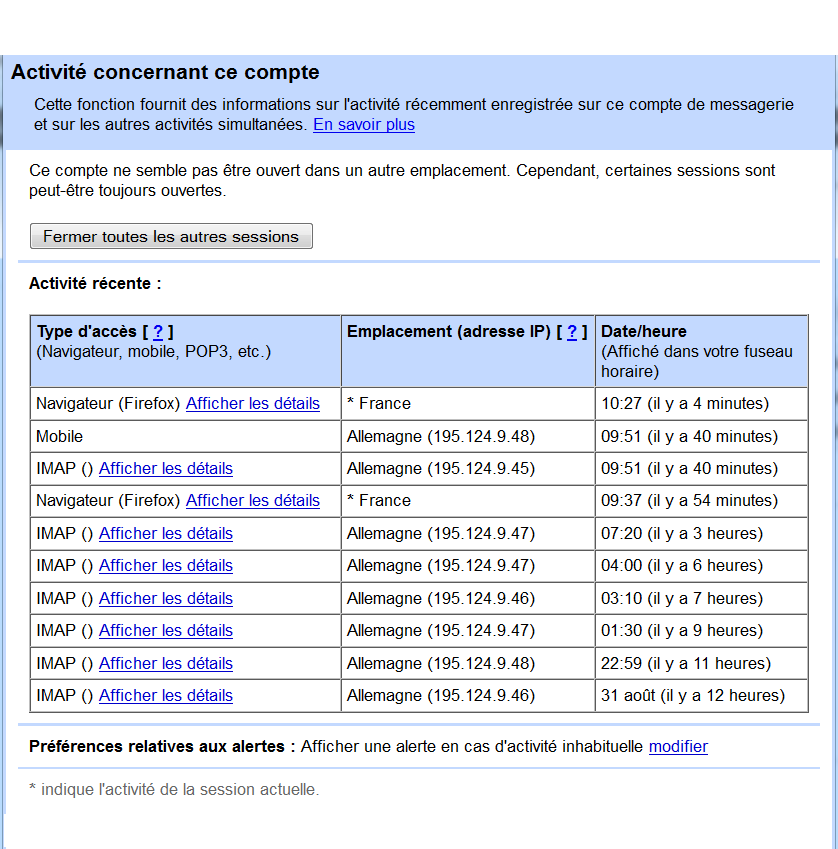The image size is (838, 849).
Task: Select '03:10 (il y a 7 heures)' cell
Action: (x=702, y=598)
